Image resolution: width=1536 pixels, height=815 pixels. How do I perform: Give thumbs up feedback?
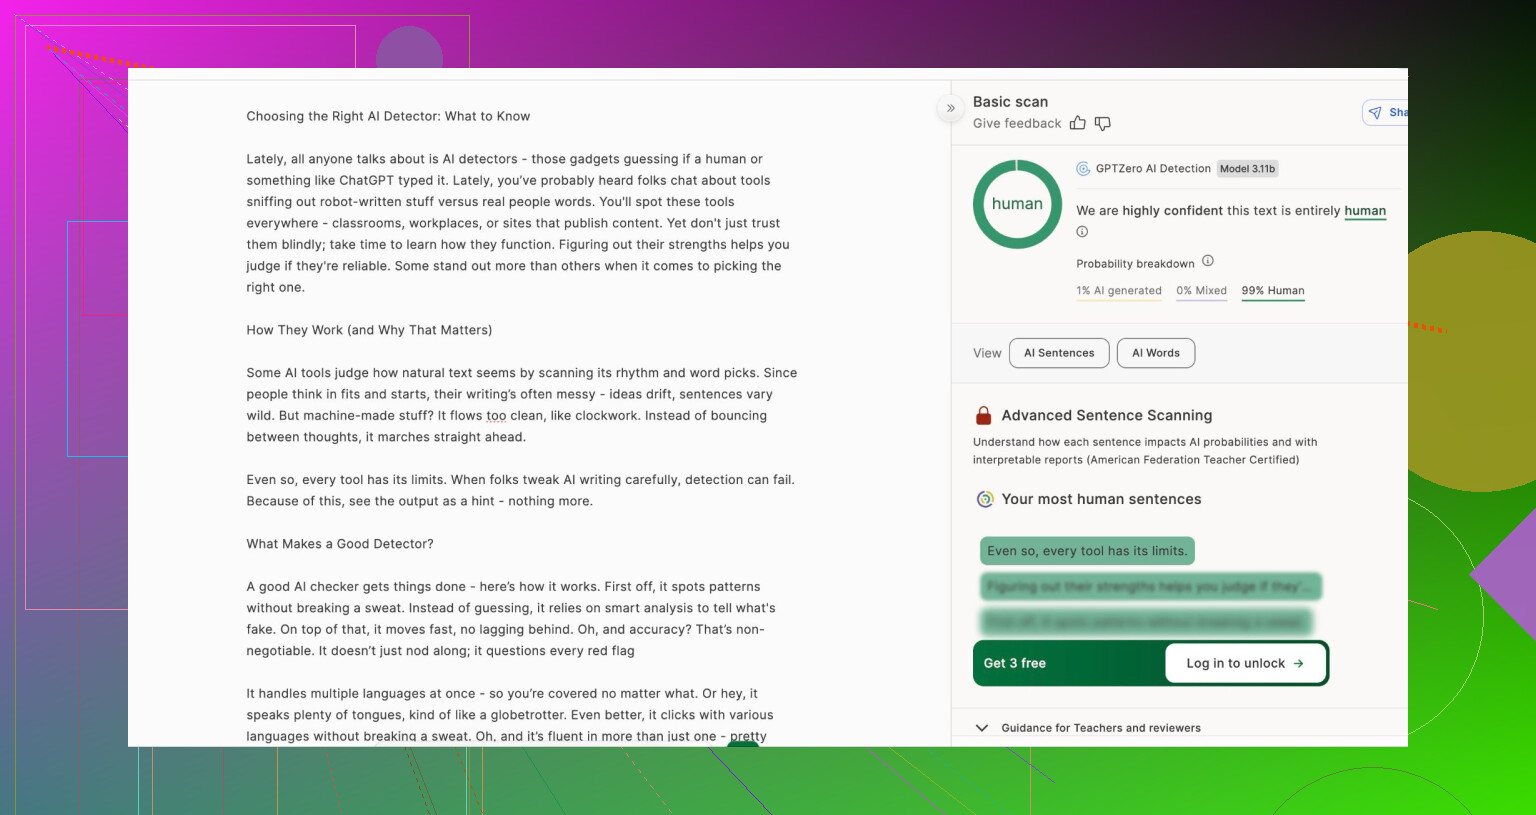click(1077, 123)
